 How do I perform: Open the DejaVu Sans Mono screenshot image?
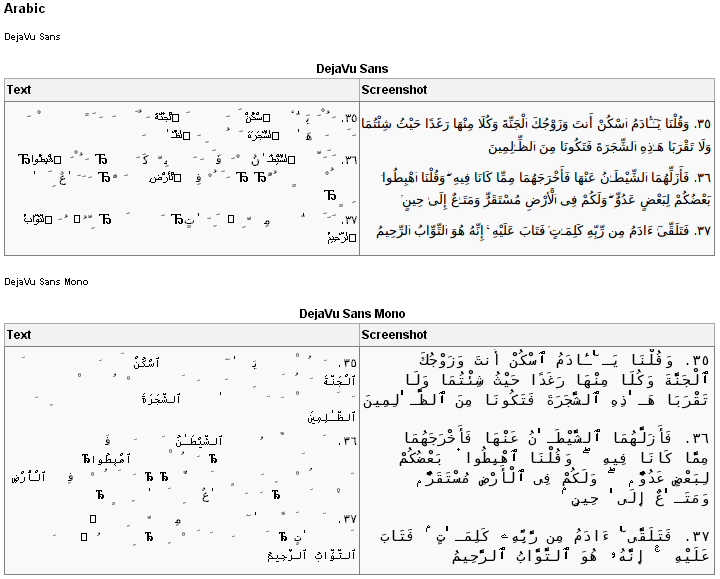coord(538,460)
